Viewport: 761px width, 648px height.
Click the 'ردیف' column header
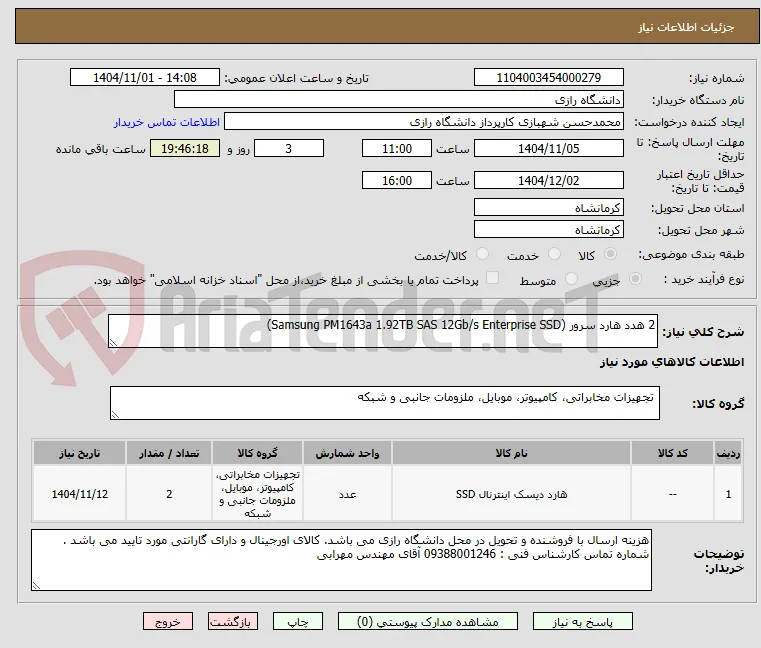pyautogui.click(x=728, y=453)
